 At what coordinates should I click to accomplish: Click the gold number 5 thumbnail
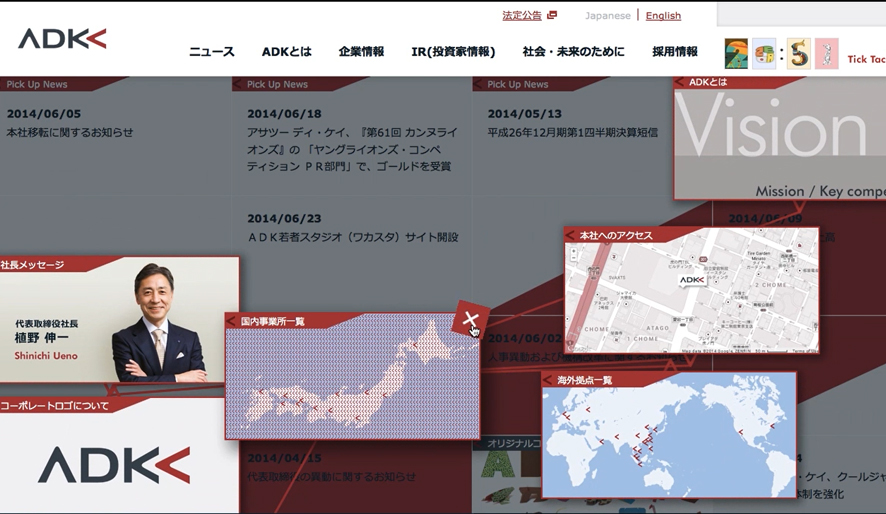click(x=799, y=54)
